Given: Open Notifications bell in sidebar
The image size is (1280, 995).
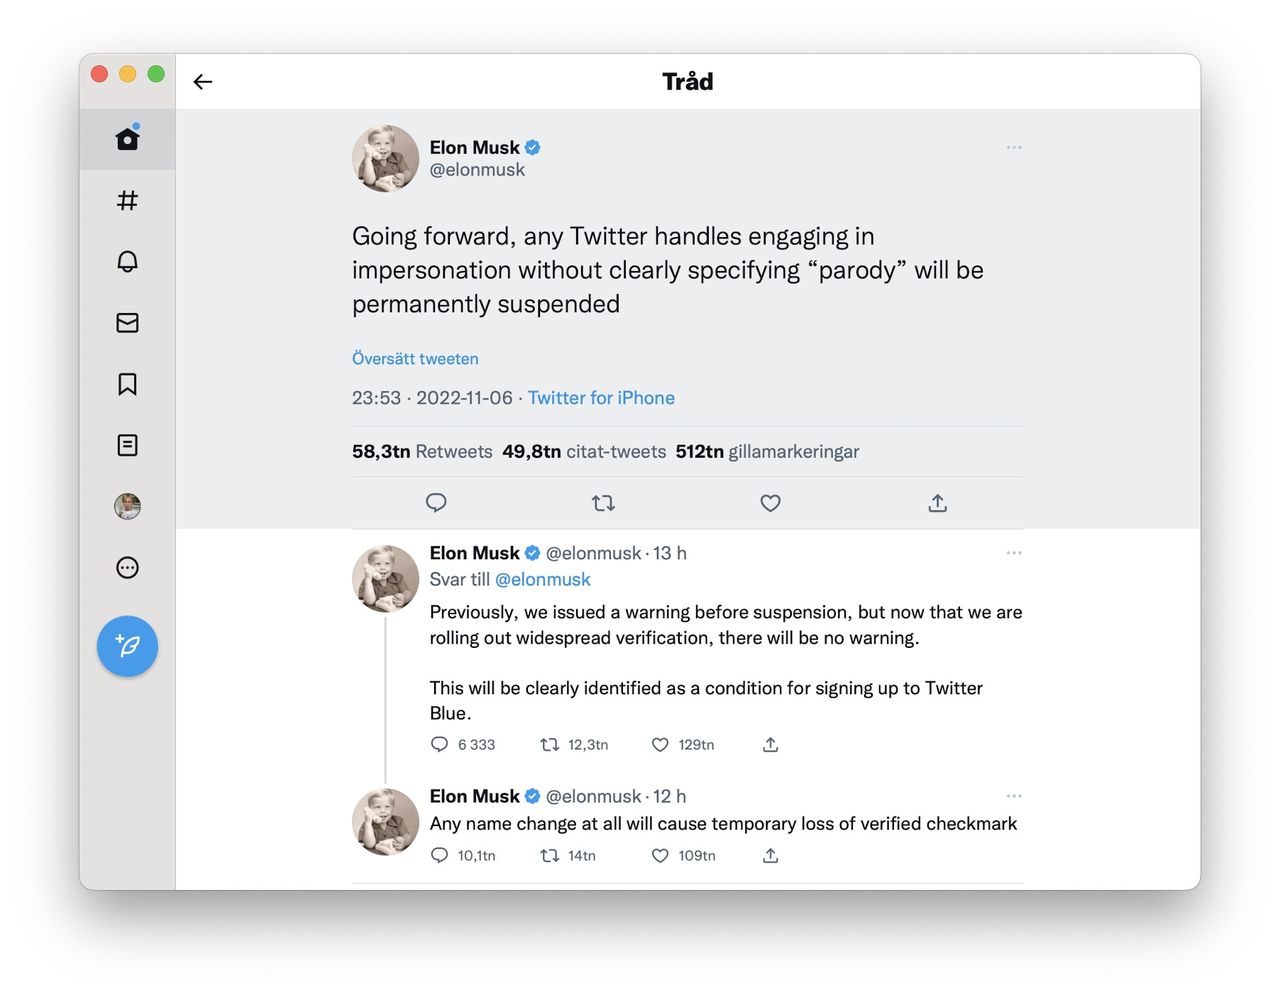Looking at the screenshot, I should click(127, 262).
